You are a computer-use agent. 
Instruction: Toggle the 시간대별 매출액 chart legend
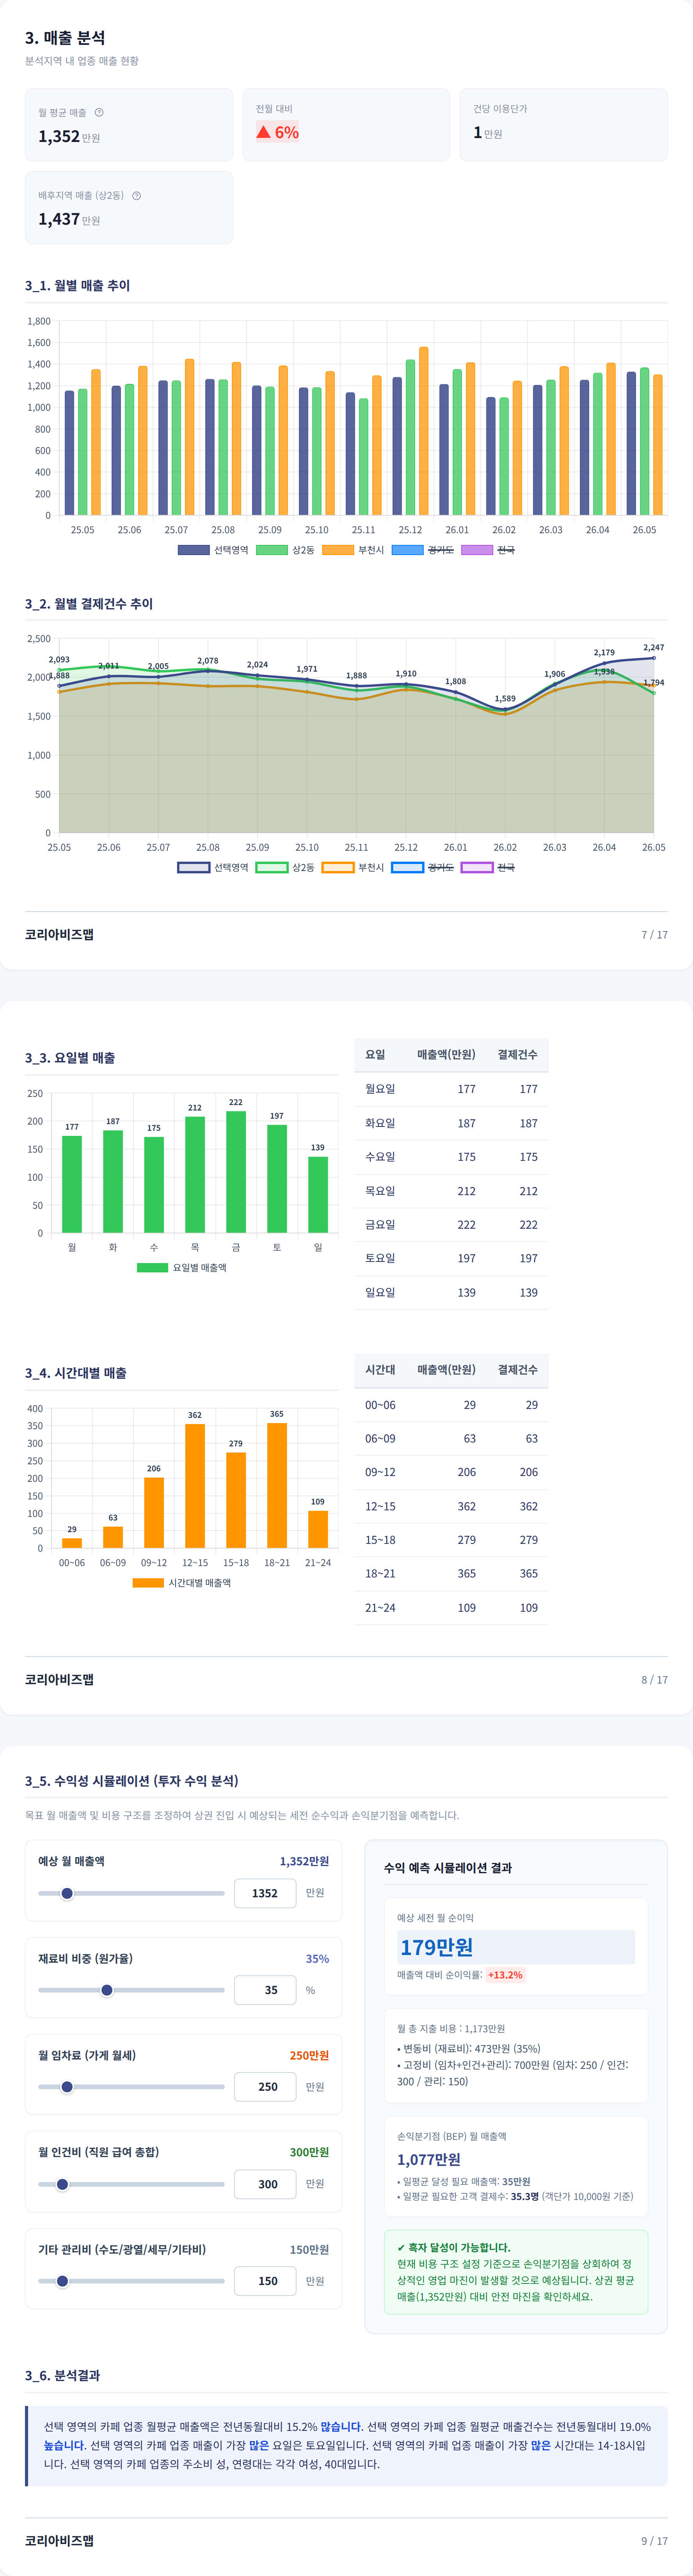182,1582
